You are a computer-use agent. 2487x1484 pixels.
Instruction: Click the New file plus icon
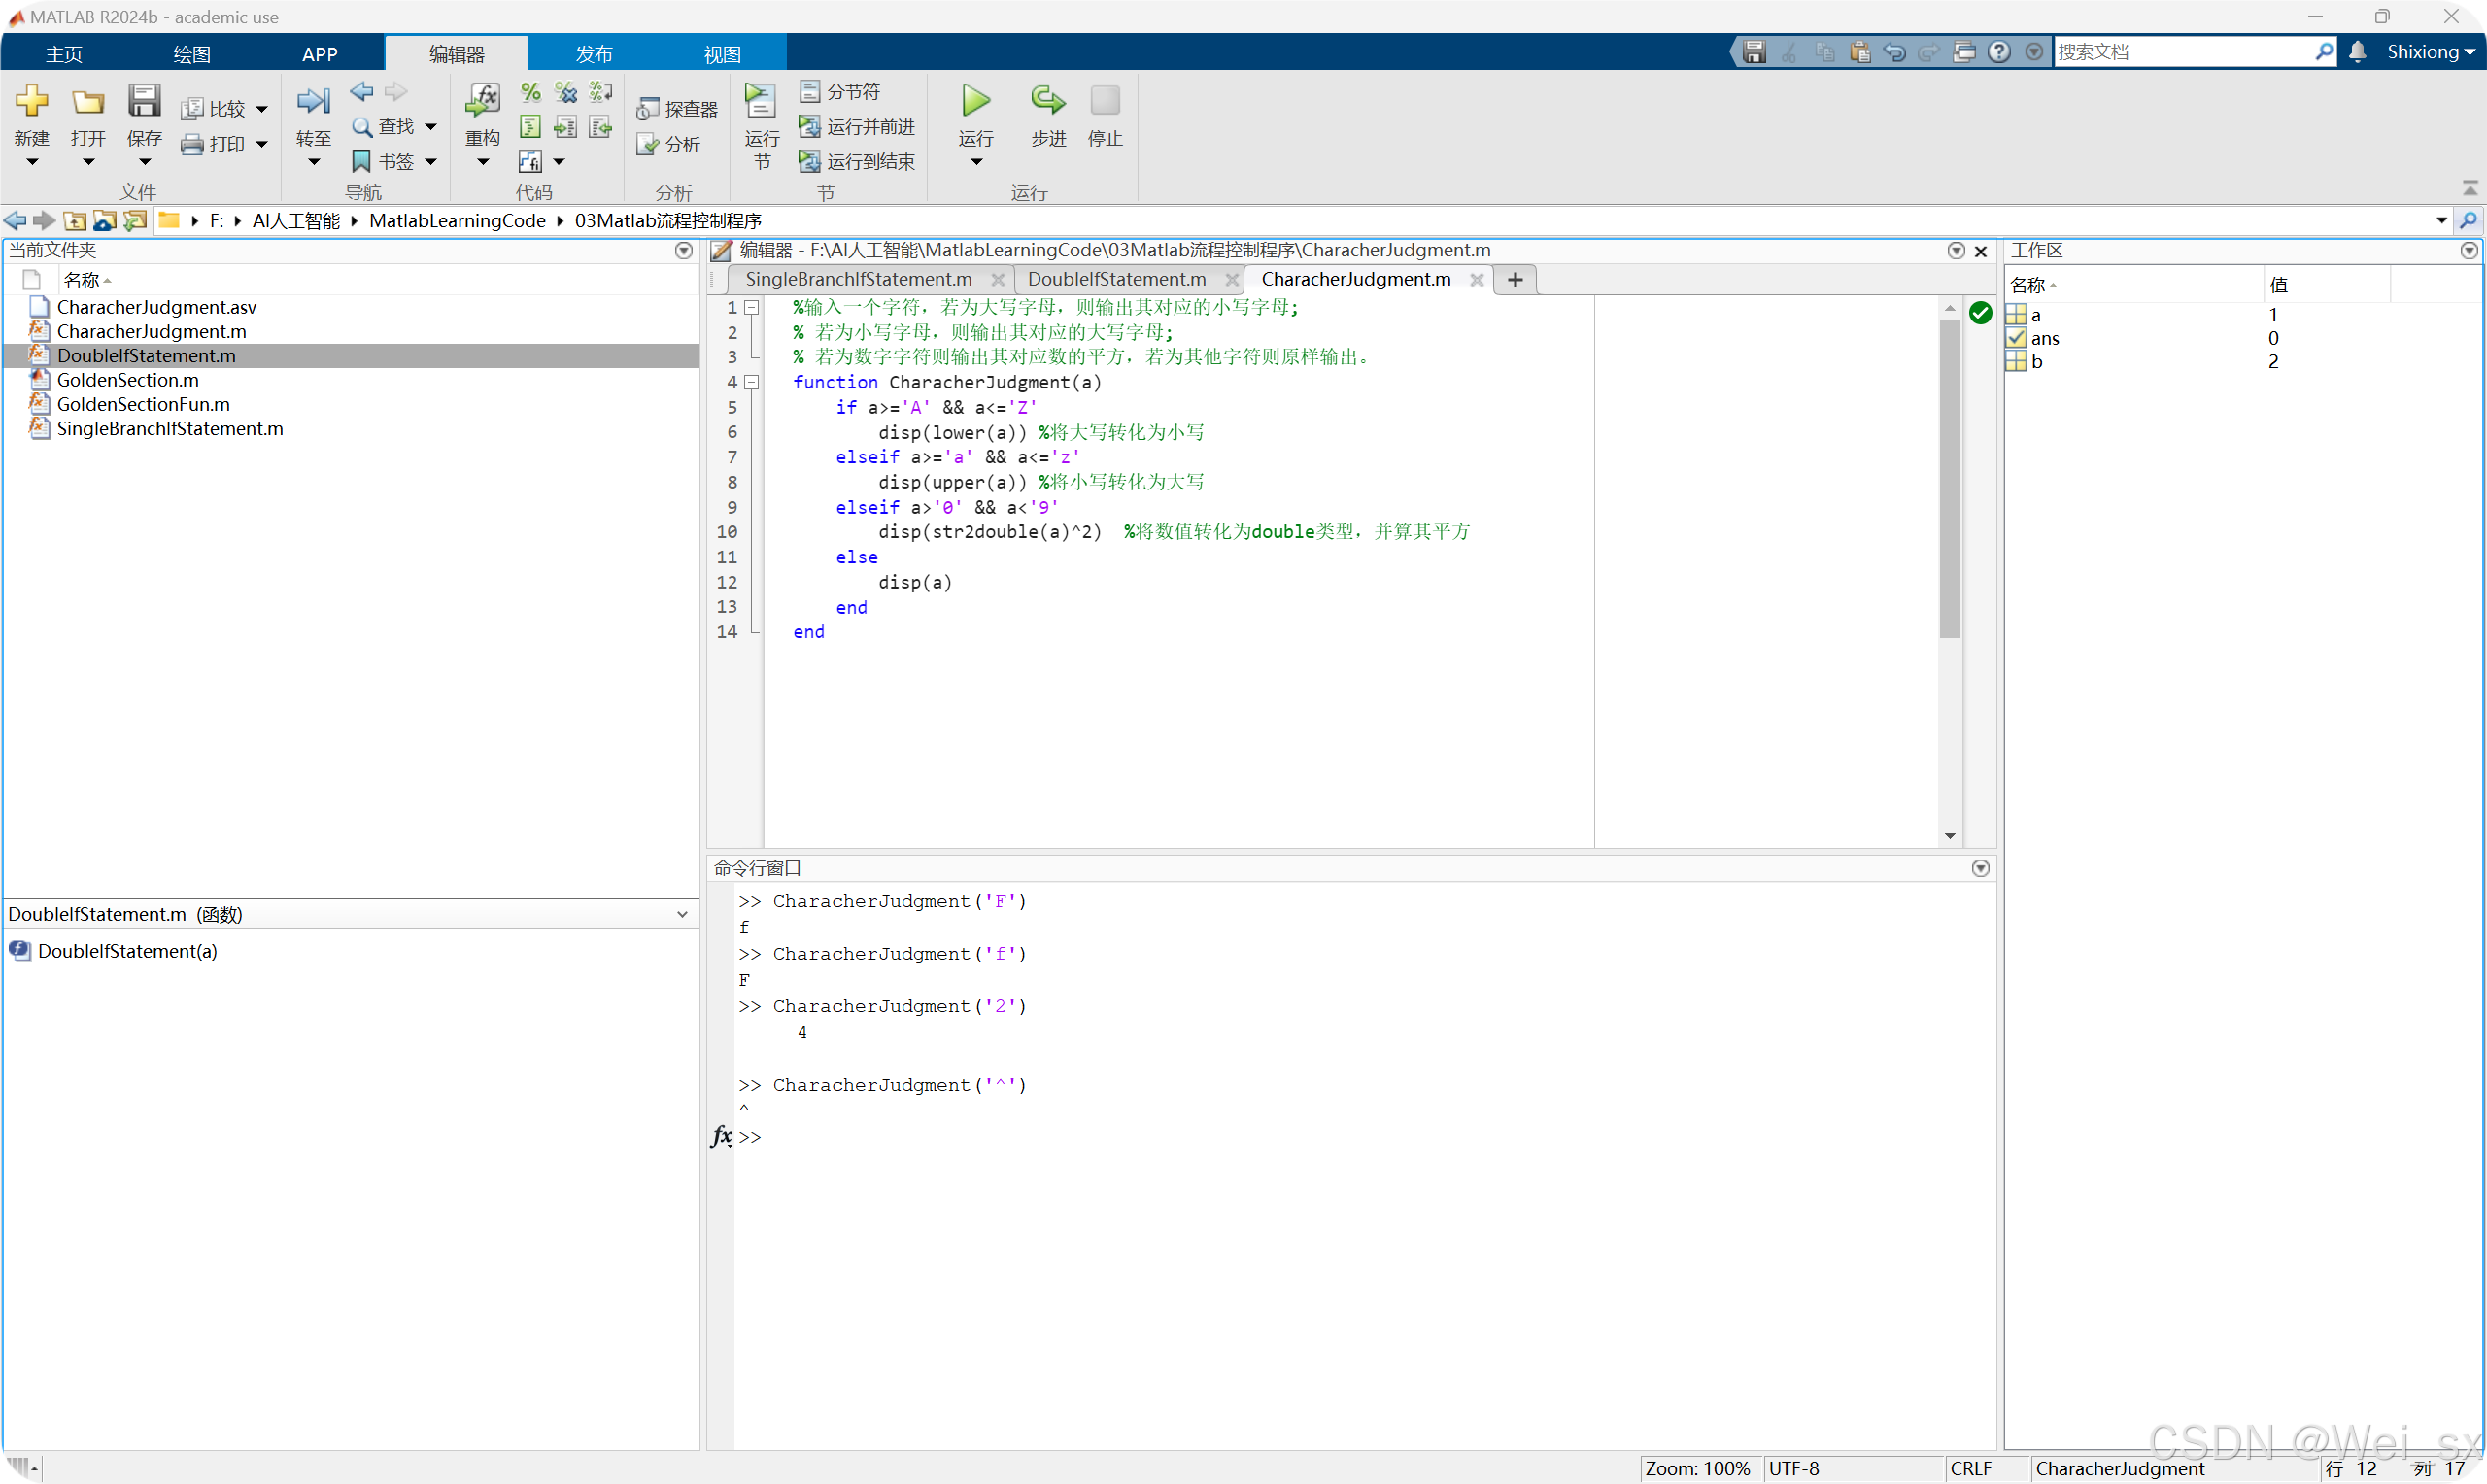[32, 101]
